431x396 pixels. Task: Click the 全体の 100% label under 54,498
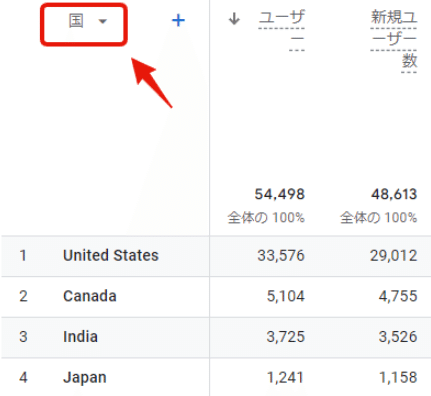pyautogui.click(x=266, y=218)
